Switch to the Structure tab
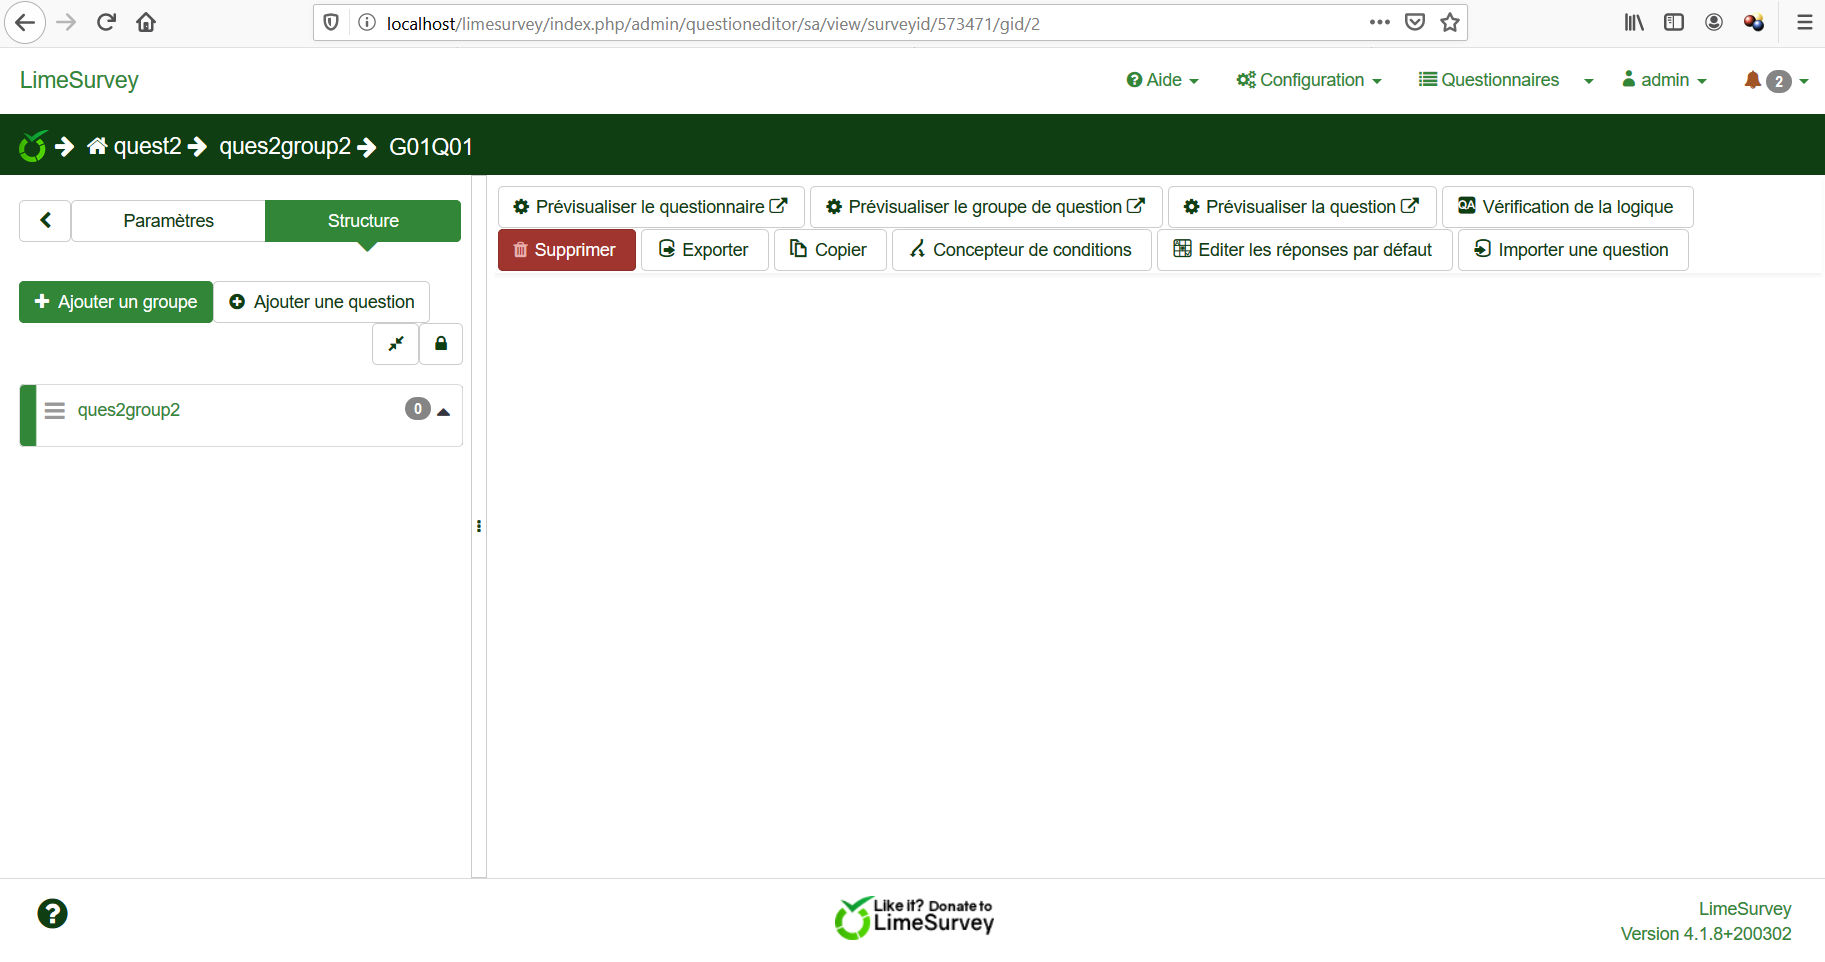This screenshot has height=962, width=1825. 363,221
